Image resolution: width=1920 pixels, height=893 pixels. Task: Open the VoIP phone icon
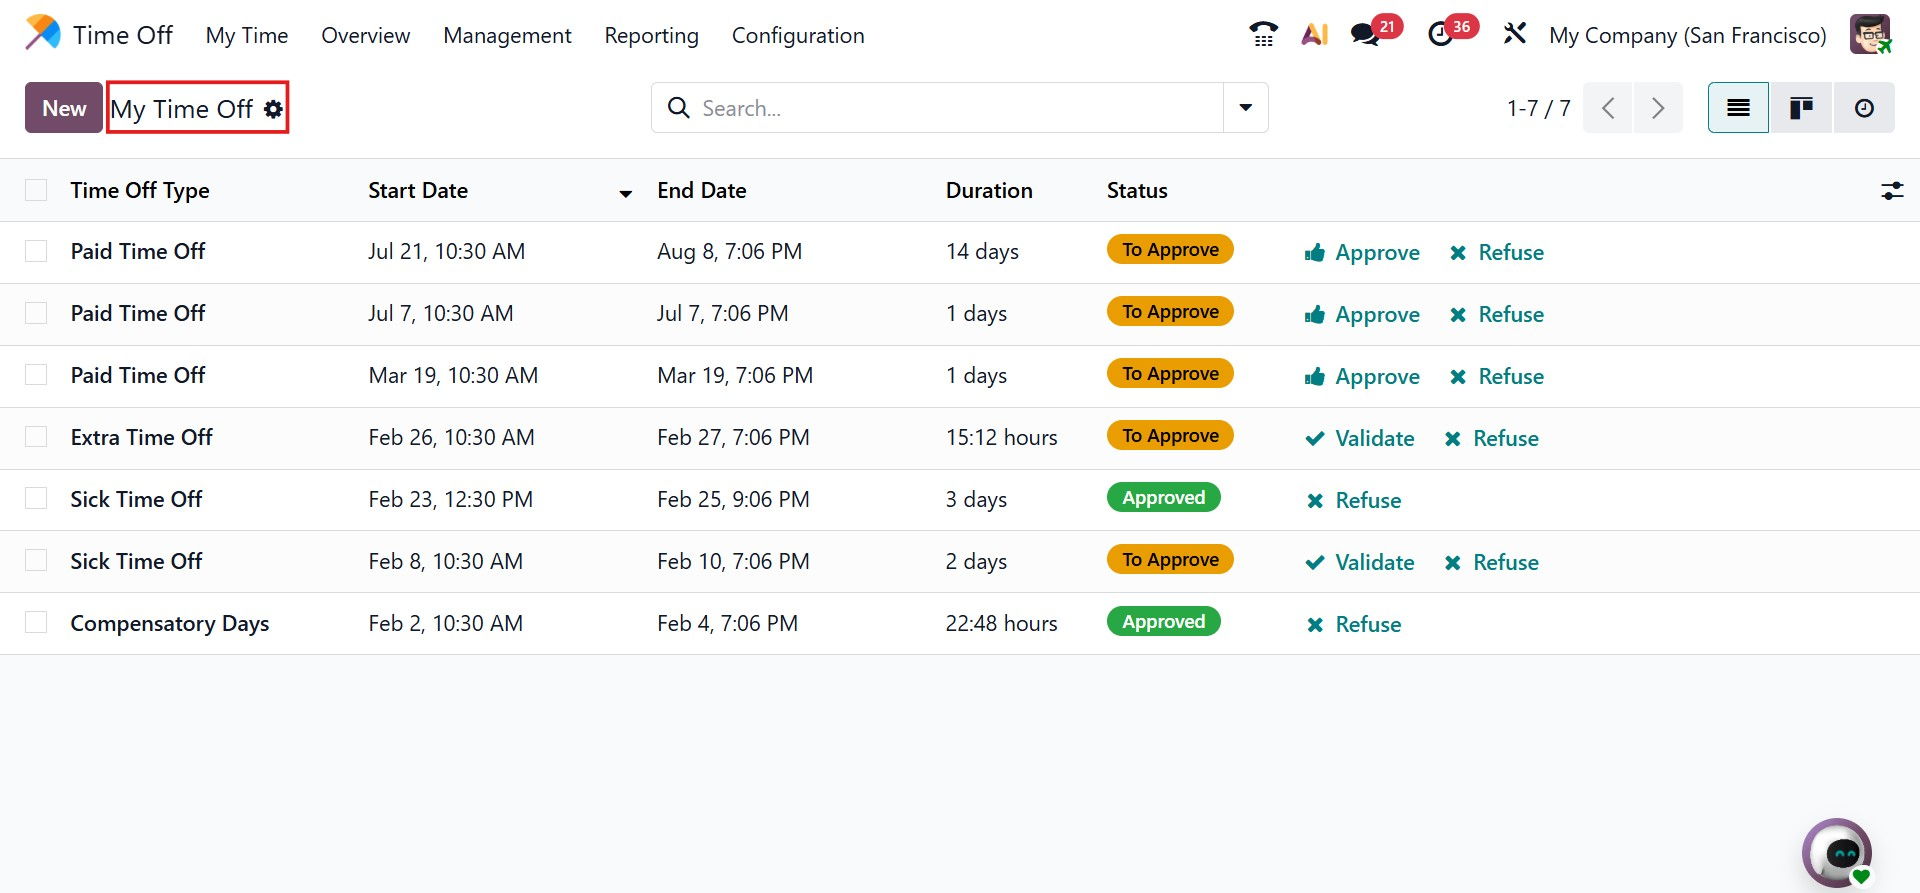1263,35
